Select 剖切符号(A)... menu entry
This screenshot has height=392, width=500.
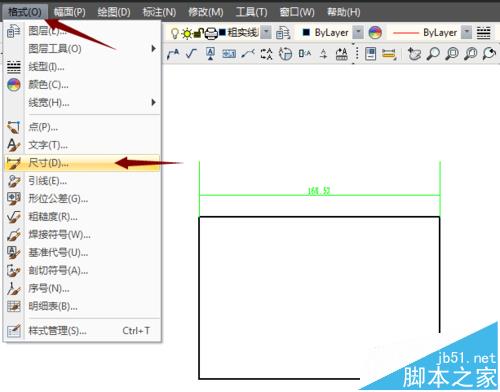pyautogui.click(x=82, y=270)
